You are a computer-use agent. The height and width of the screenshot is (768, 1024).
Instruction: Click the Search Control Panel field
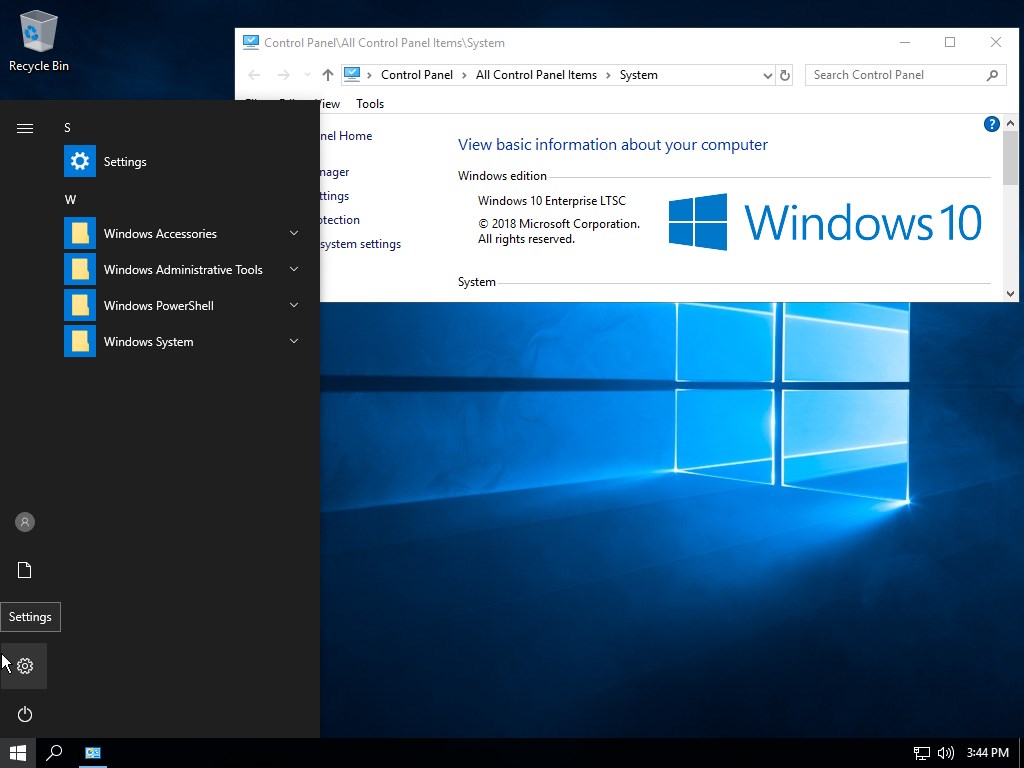895,75
